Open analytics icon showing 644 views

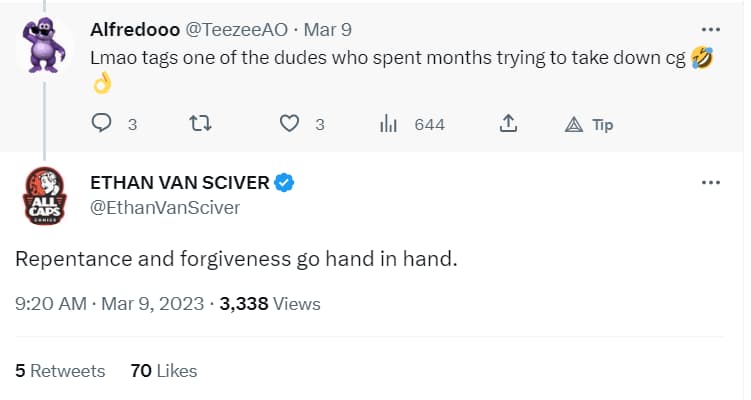click(388, 124)
